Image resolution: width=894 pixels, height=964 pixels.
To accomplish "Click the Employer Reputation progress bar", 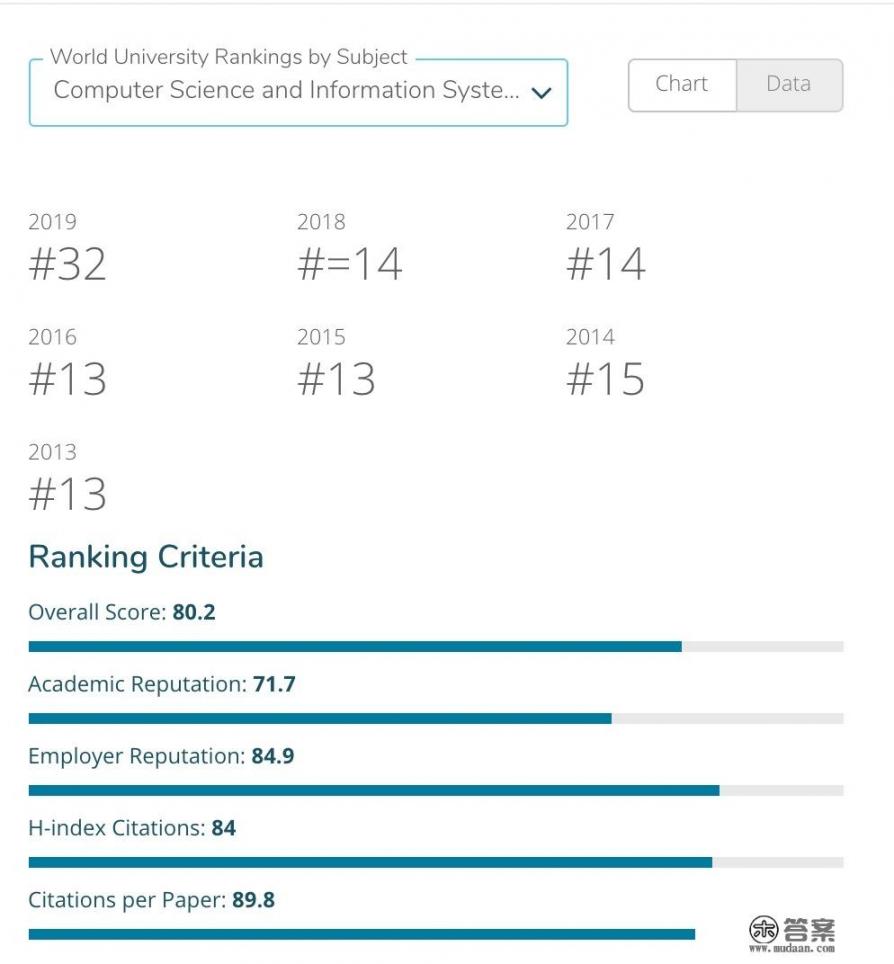I will point(436,791).
